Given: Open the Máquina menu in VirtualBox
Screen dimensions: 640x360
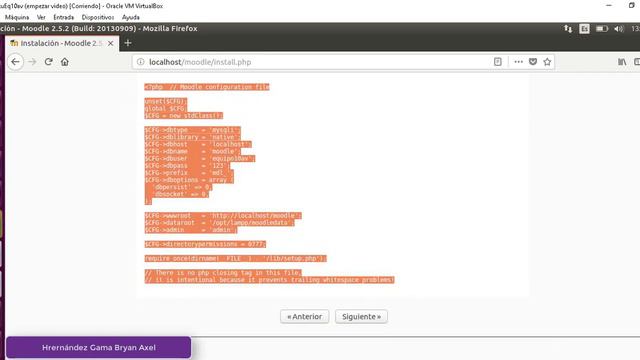Looking at the screenshot, I should coord(17,17).
